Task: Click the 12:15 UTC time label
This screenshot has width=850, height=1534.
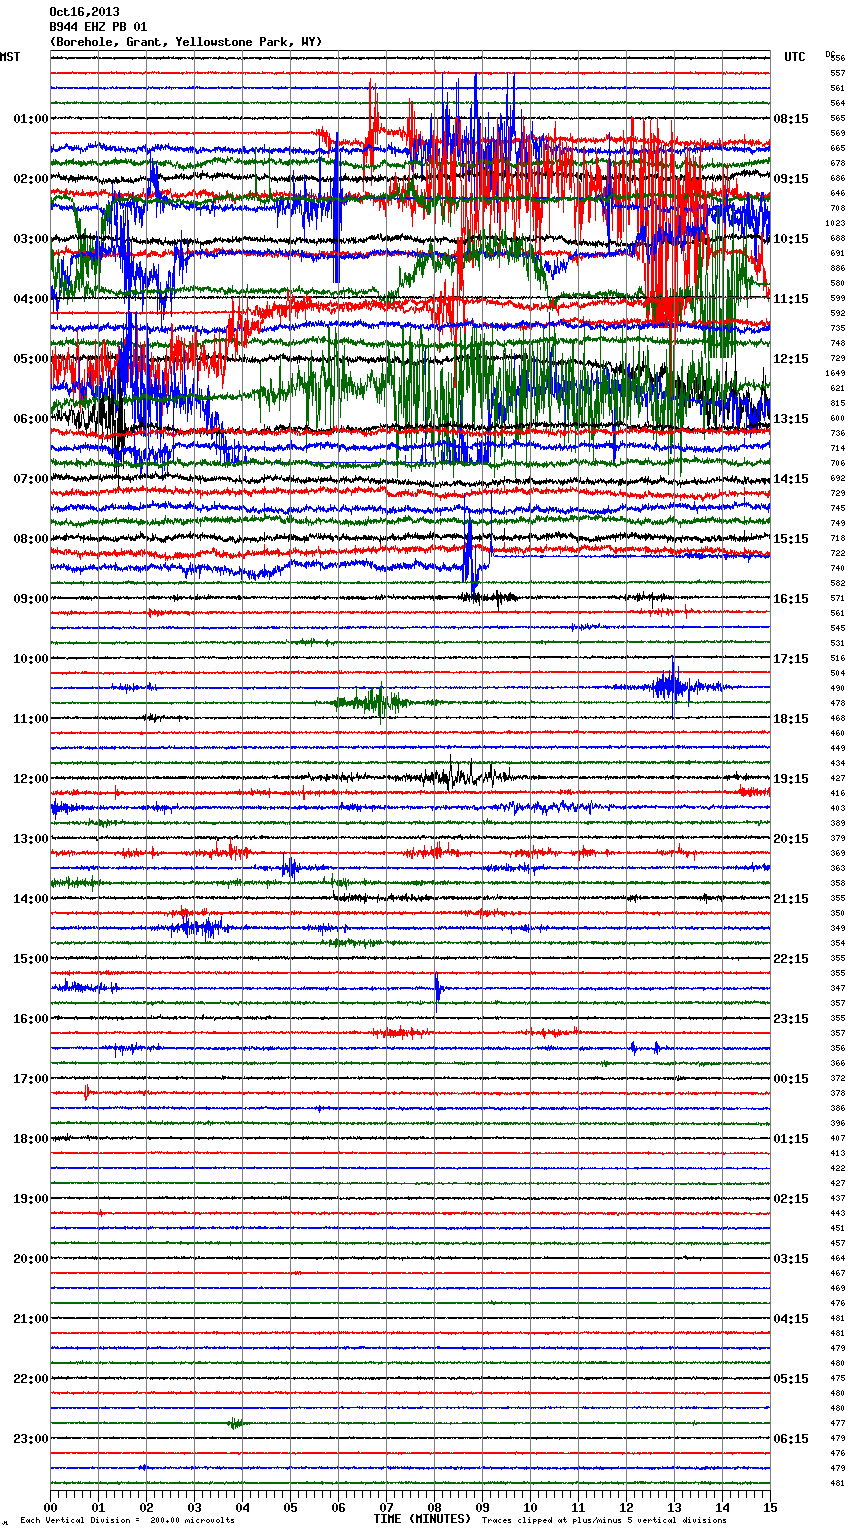Action: point(791,359)
